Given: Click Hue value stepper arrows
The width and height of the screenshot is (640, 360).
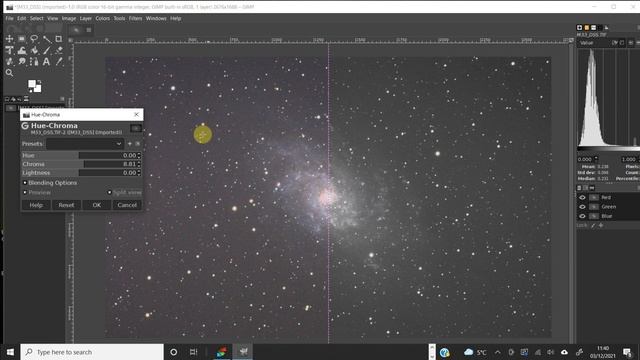Looking at the screenshot, I should click(x=139, y=156).
